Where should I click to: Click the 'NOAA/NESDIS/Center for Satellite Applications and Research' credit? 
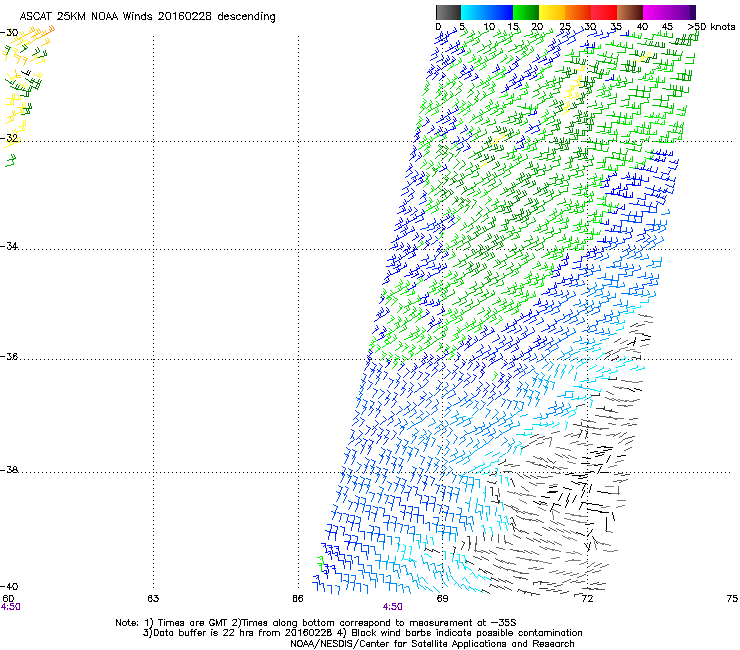pos(432,644)
